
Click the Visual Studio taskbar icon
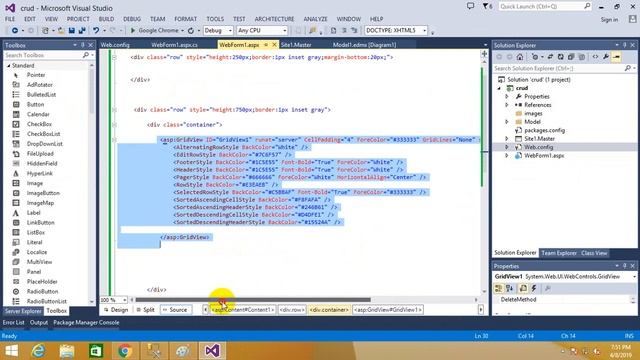click(x=212, y=351)
